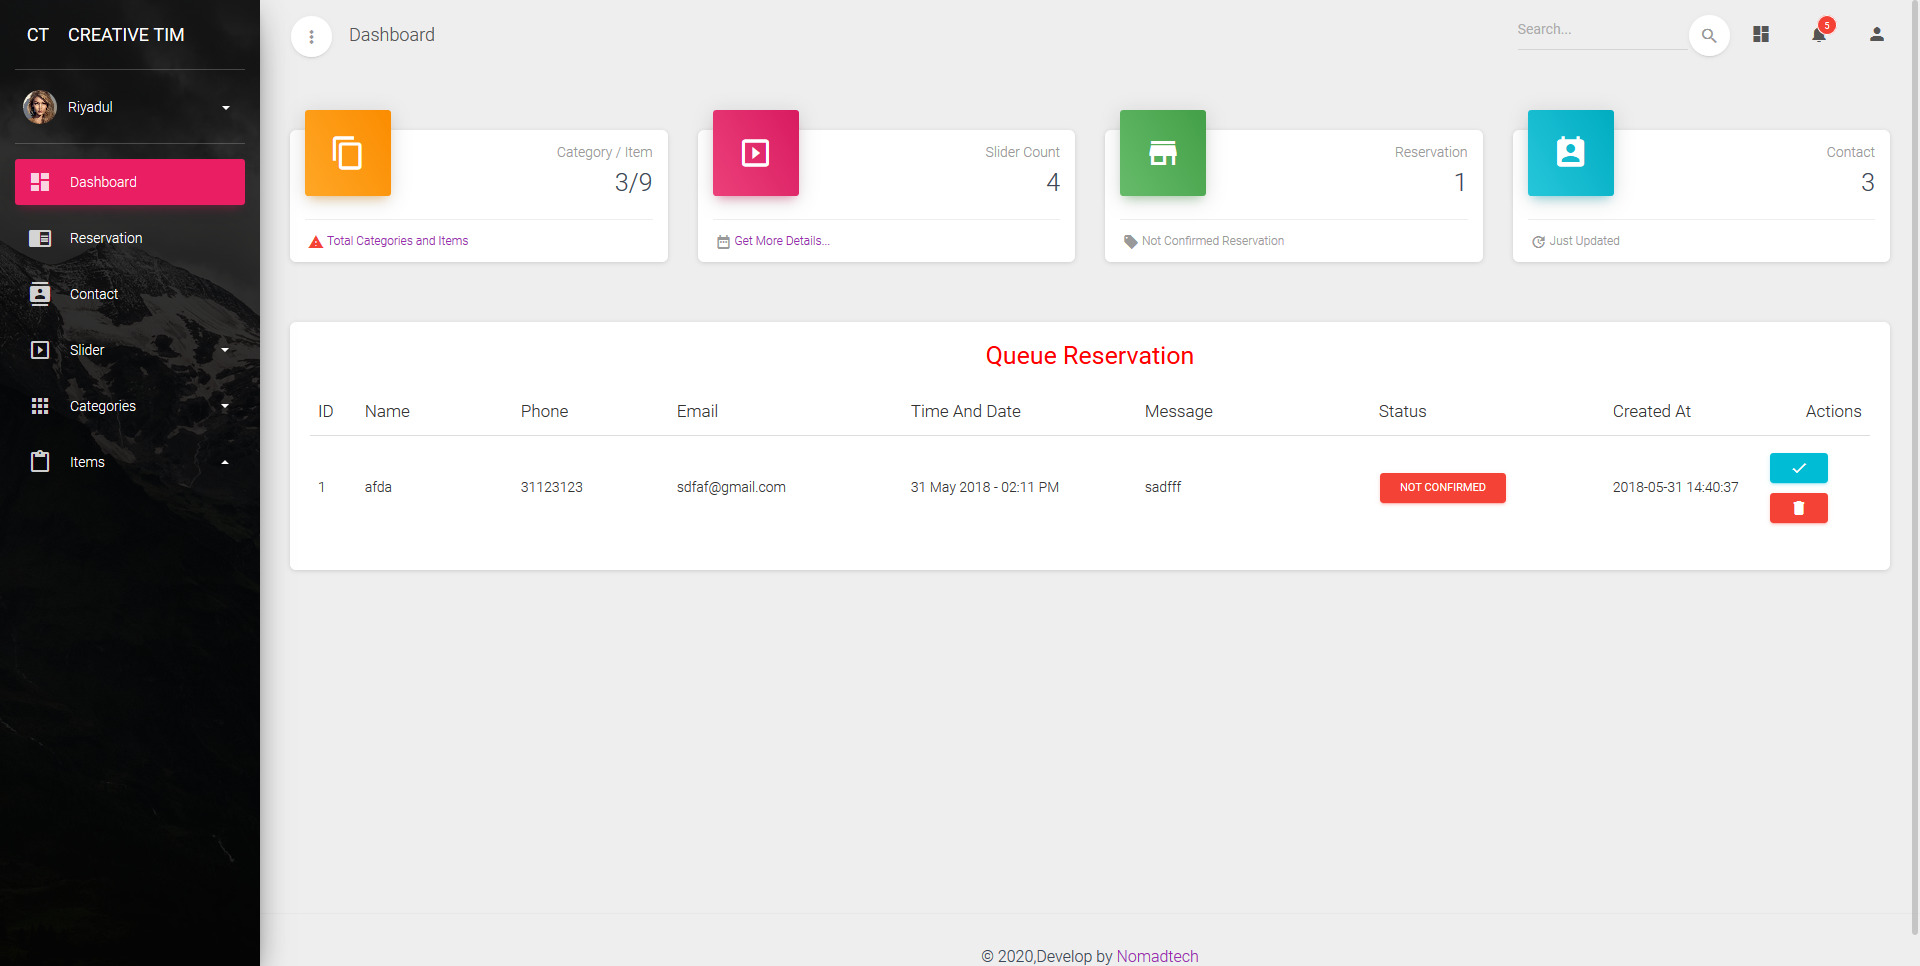Expand the Categories sidebar menu
Viewport: 1920px width, 966px height.
pos(129,406)
